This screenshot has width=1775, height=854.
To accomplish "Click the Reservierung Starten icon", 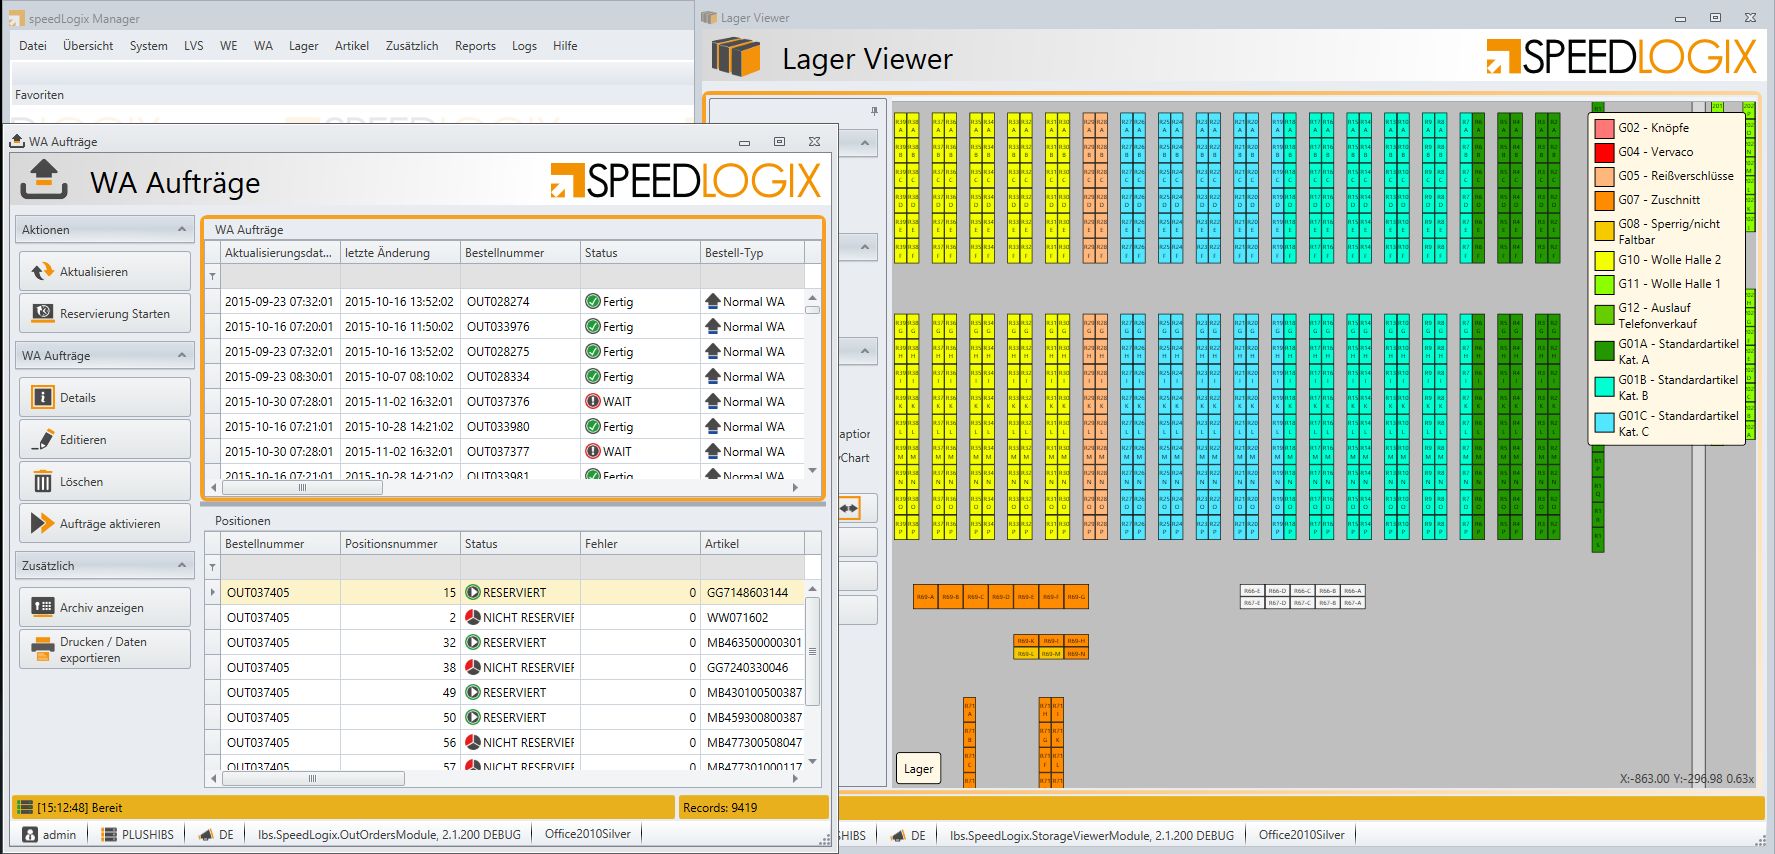I will pos(42,313).
